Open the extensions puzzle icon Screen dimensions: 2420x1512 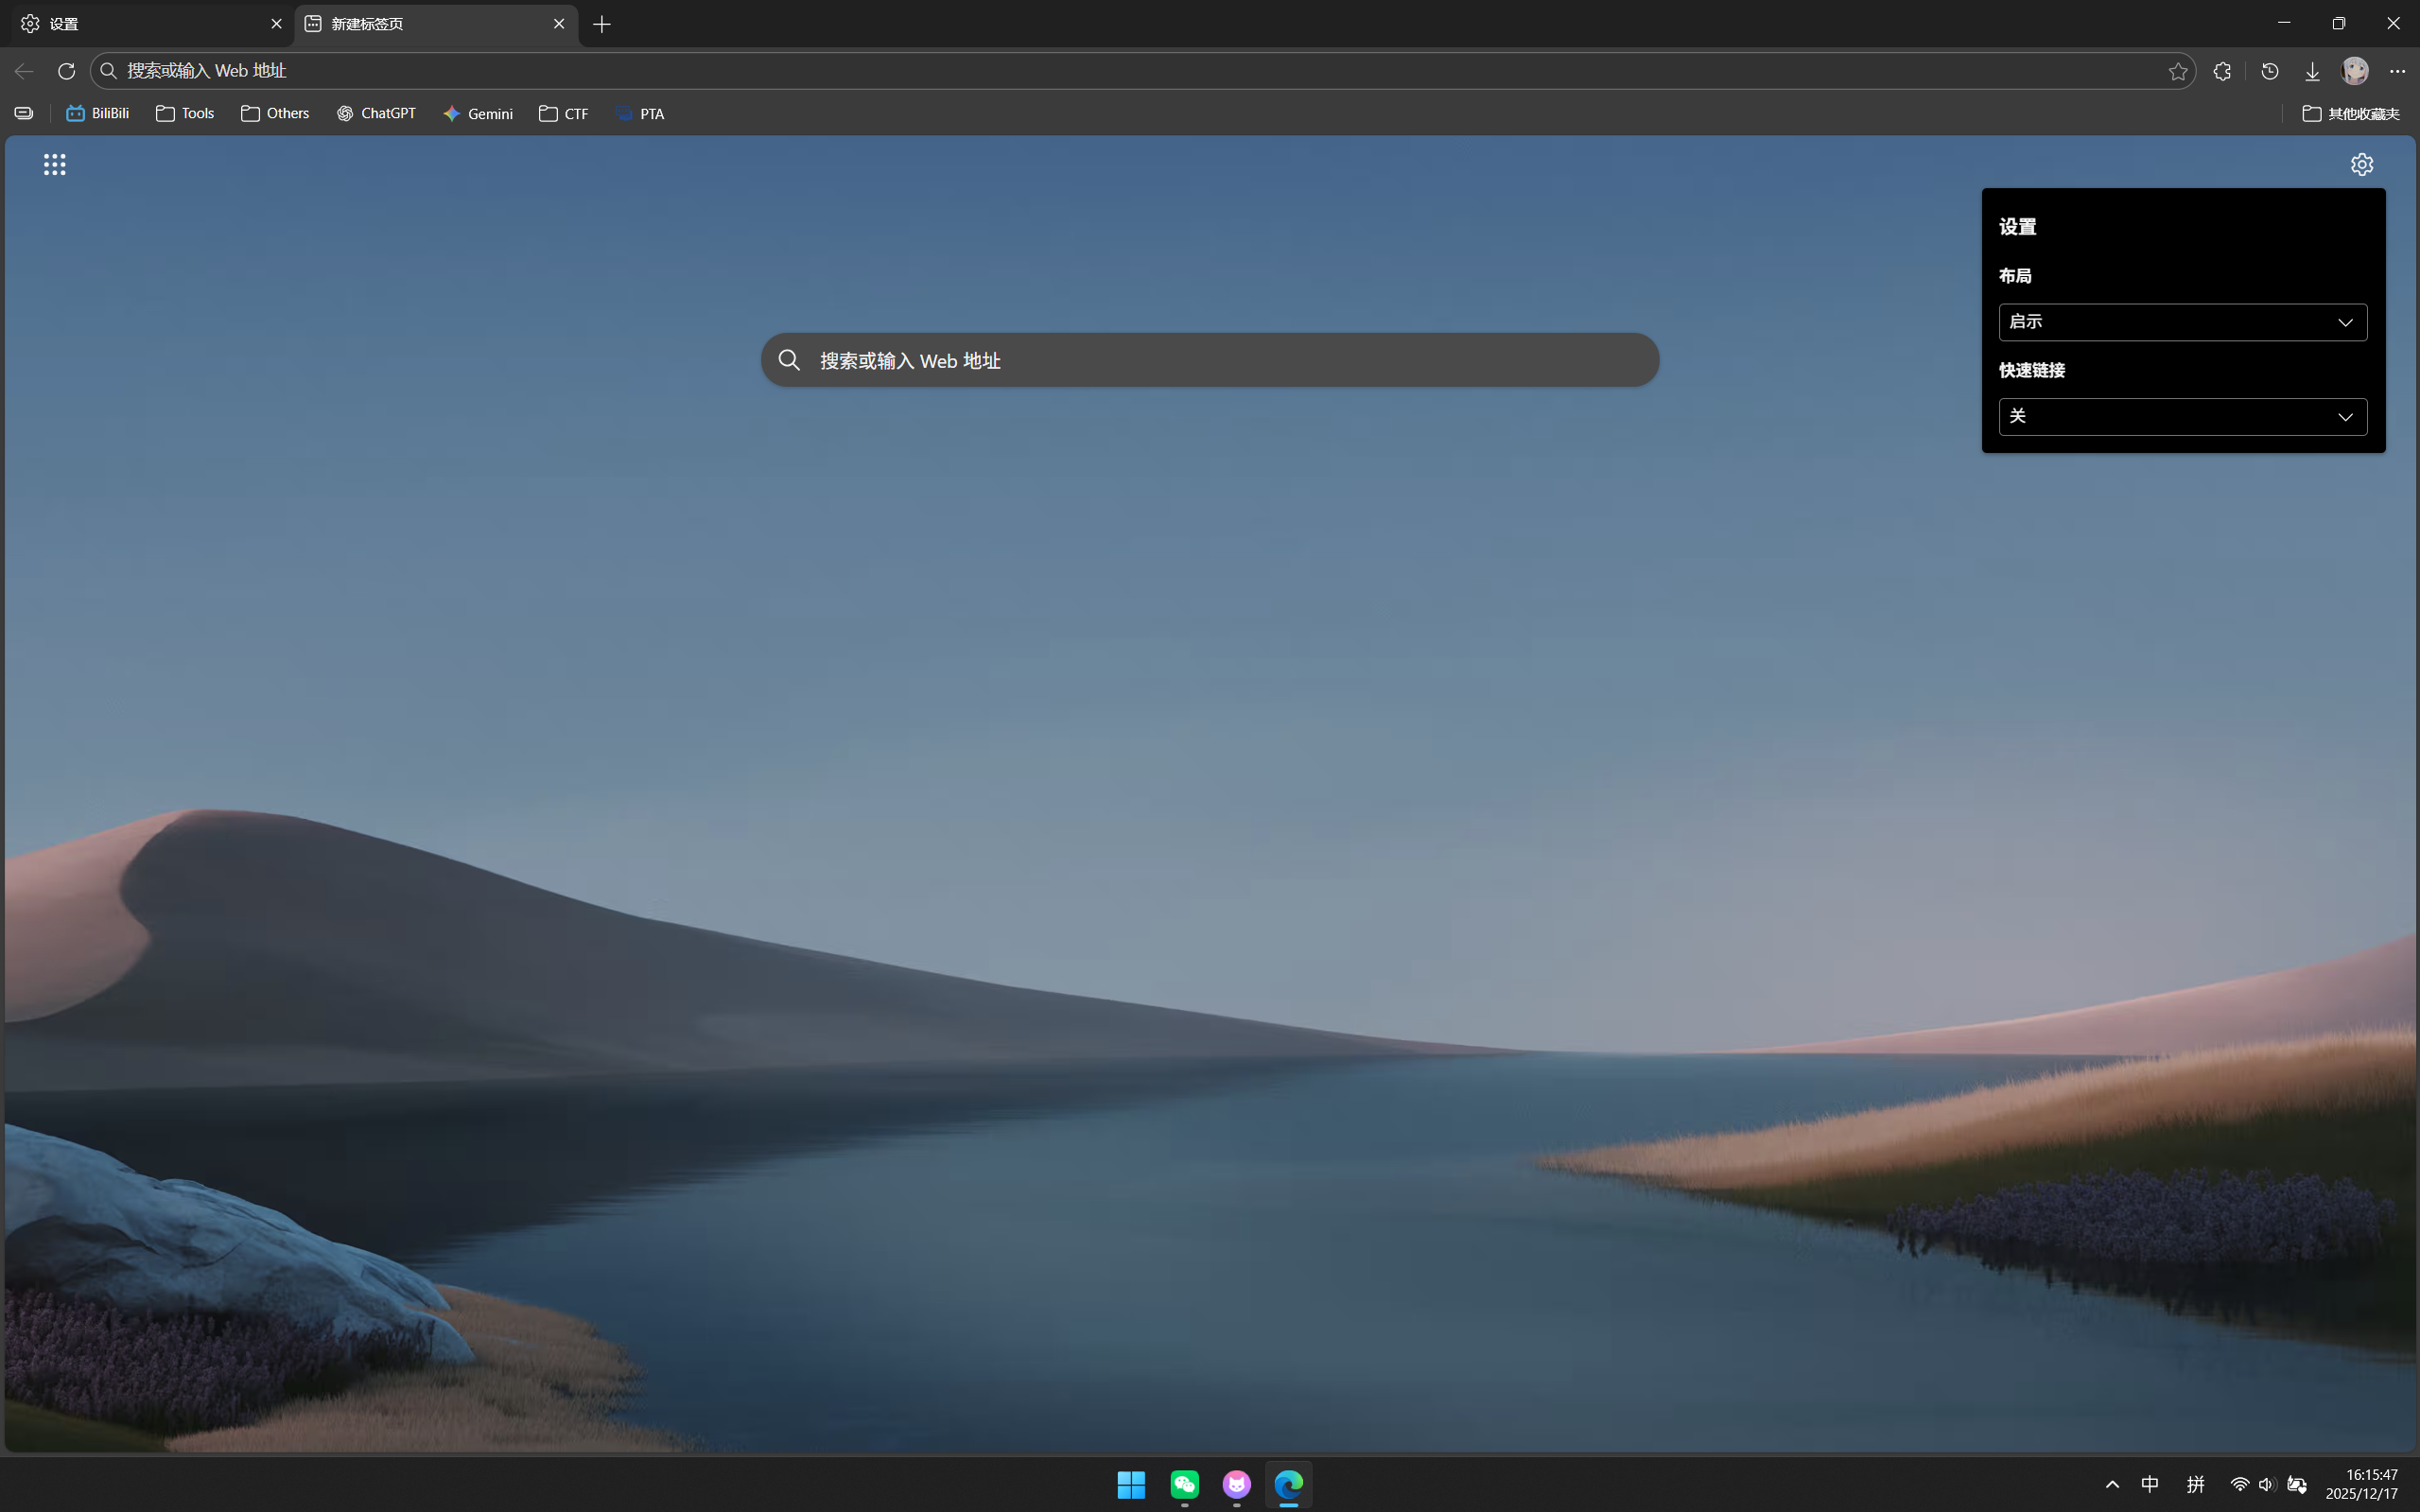point(2222,71)
